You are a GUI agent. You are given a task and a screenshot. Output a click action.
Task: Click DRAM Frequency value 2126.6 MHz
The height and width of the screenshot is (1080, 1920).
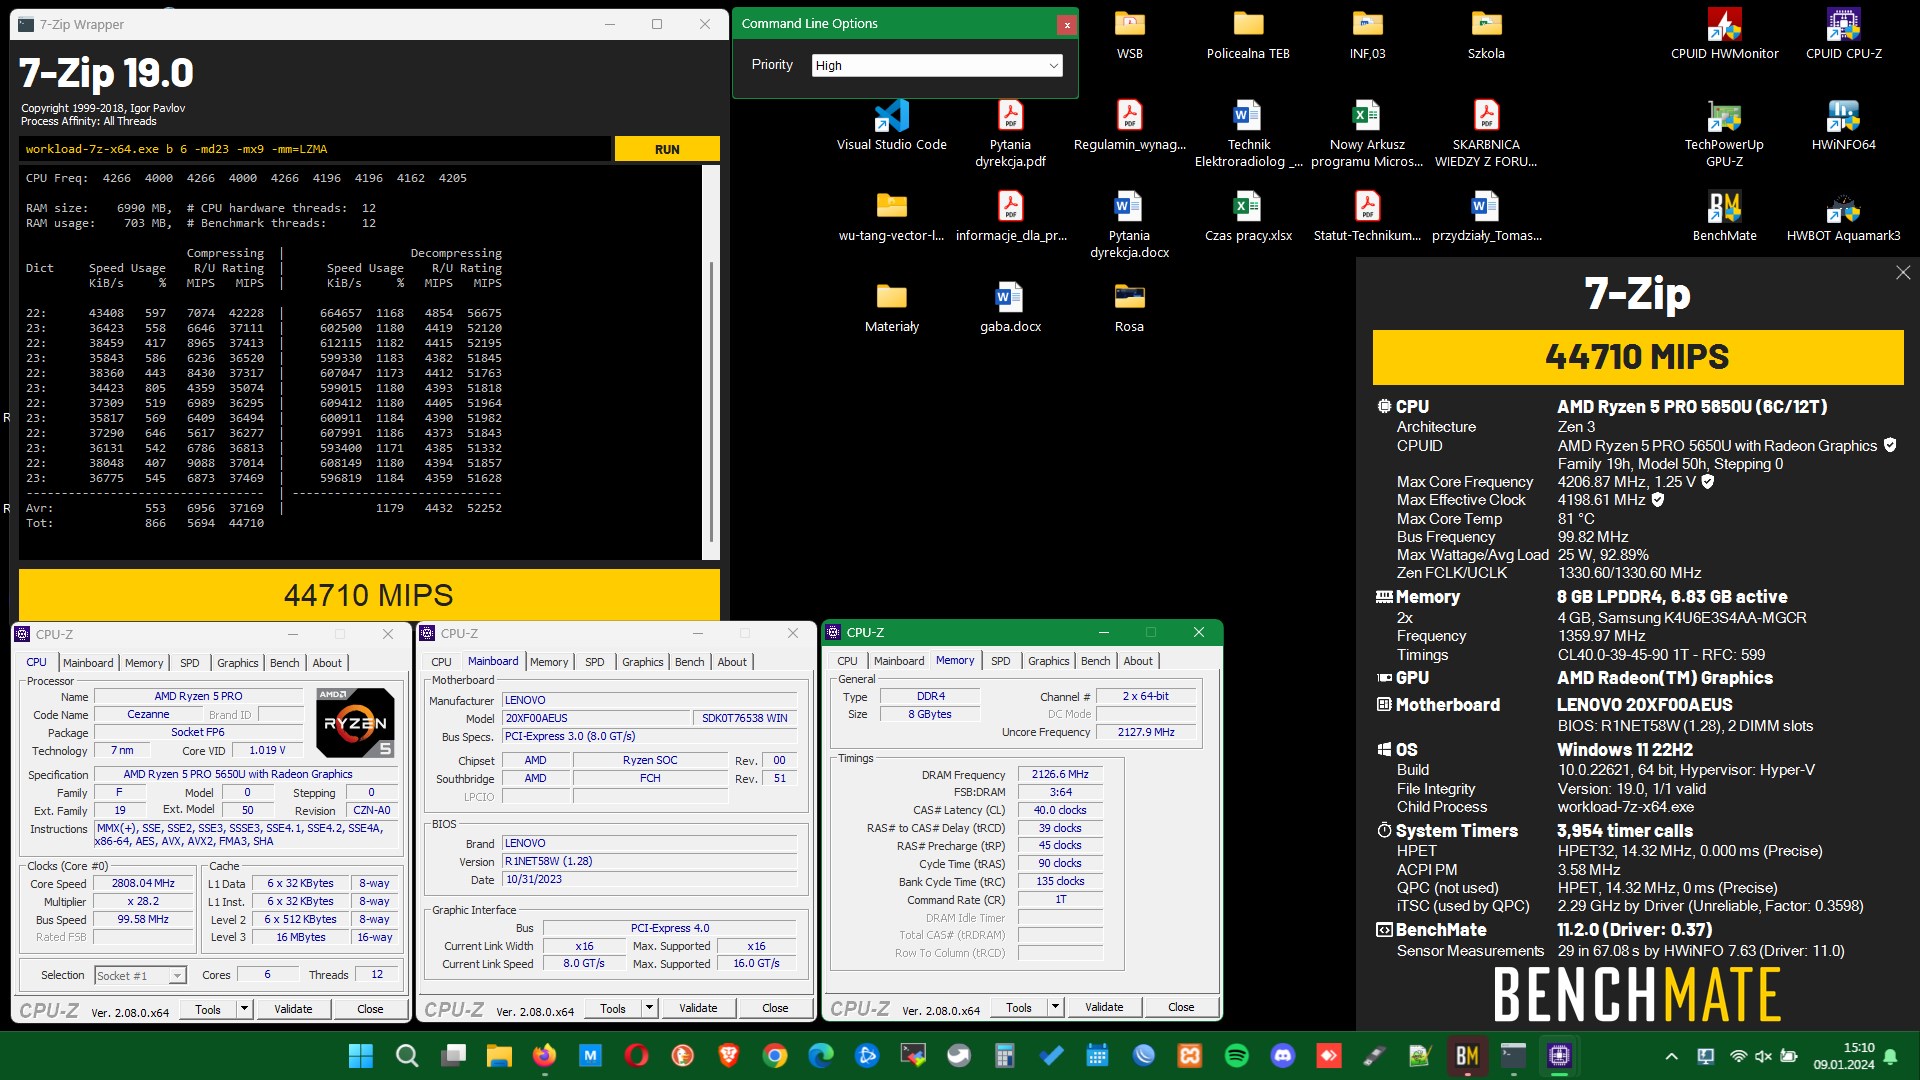coord(1060,774)
